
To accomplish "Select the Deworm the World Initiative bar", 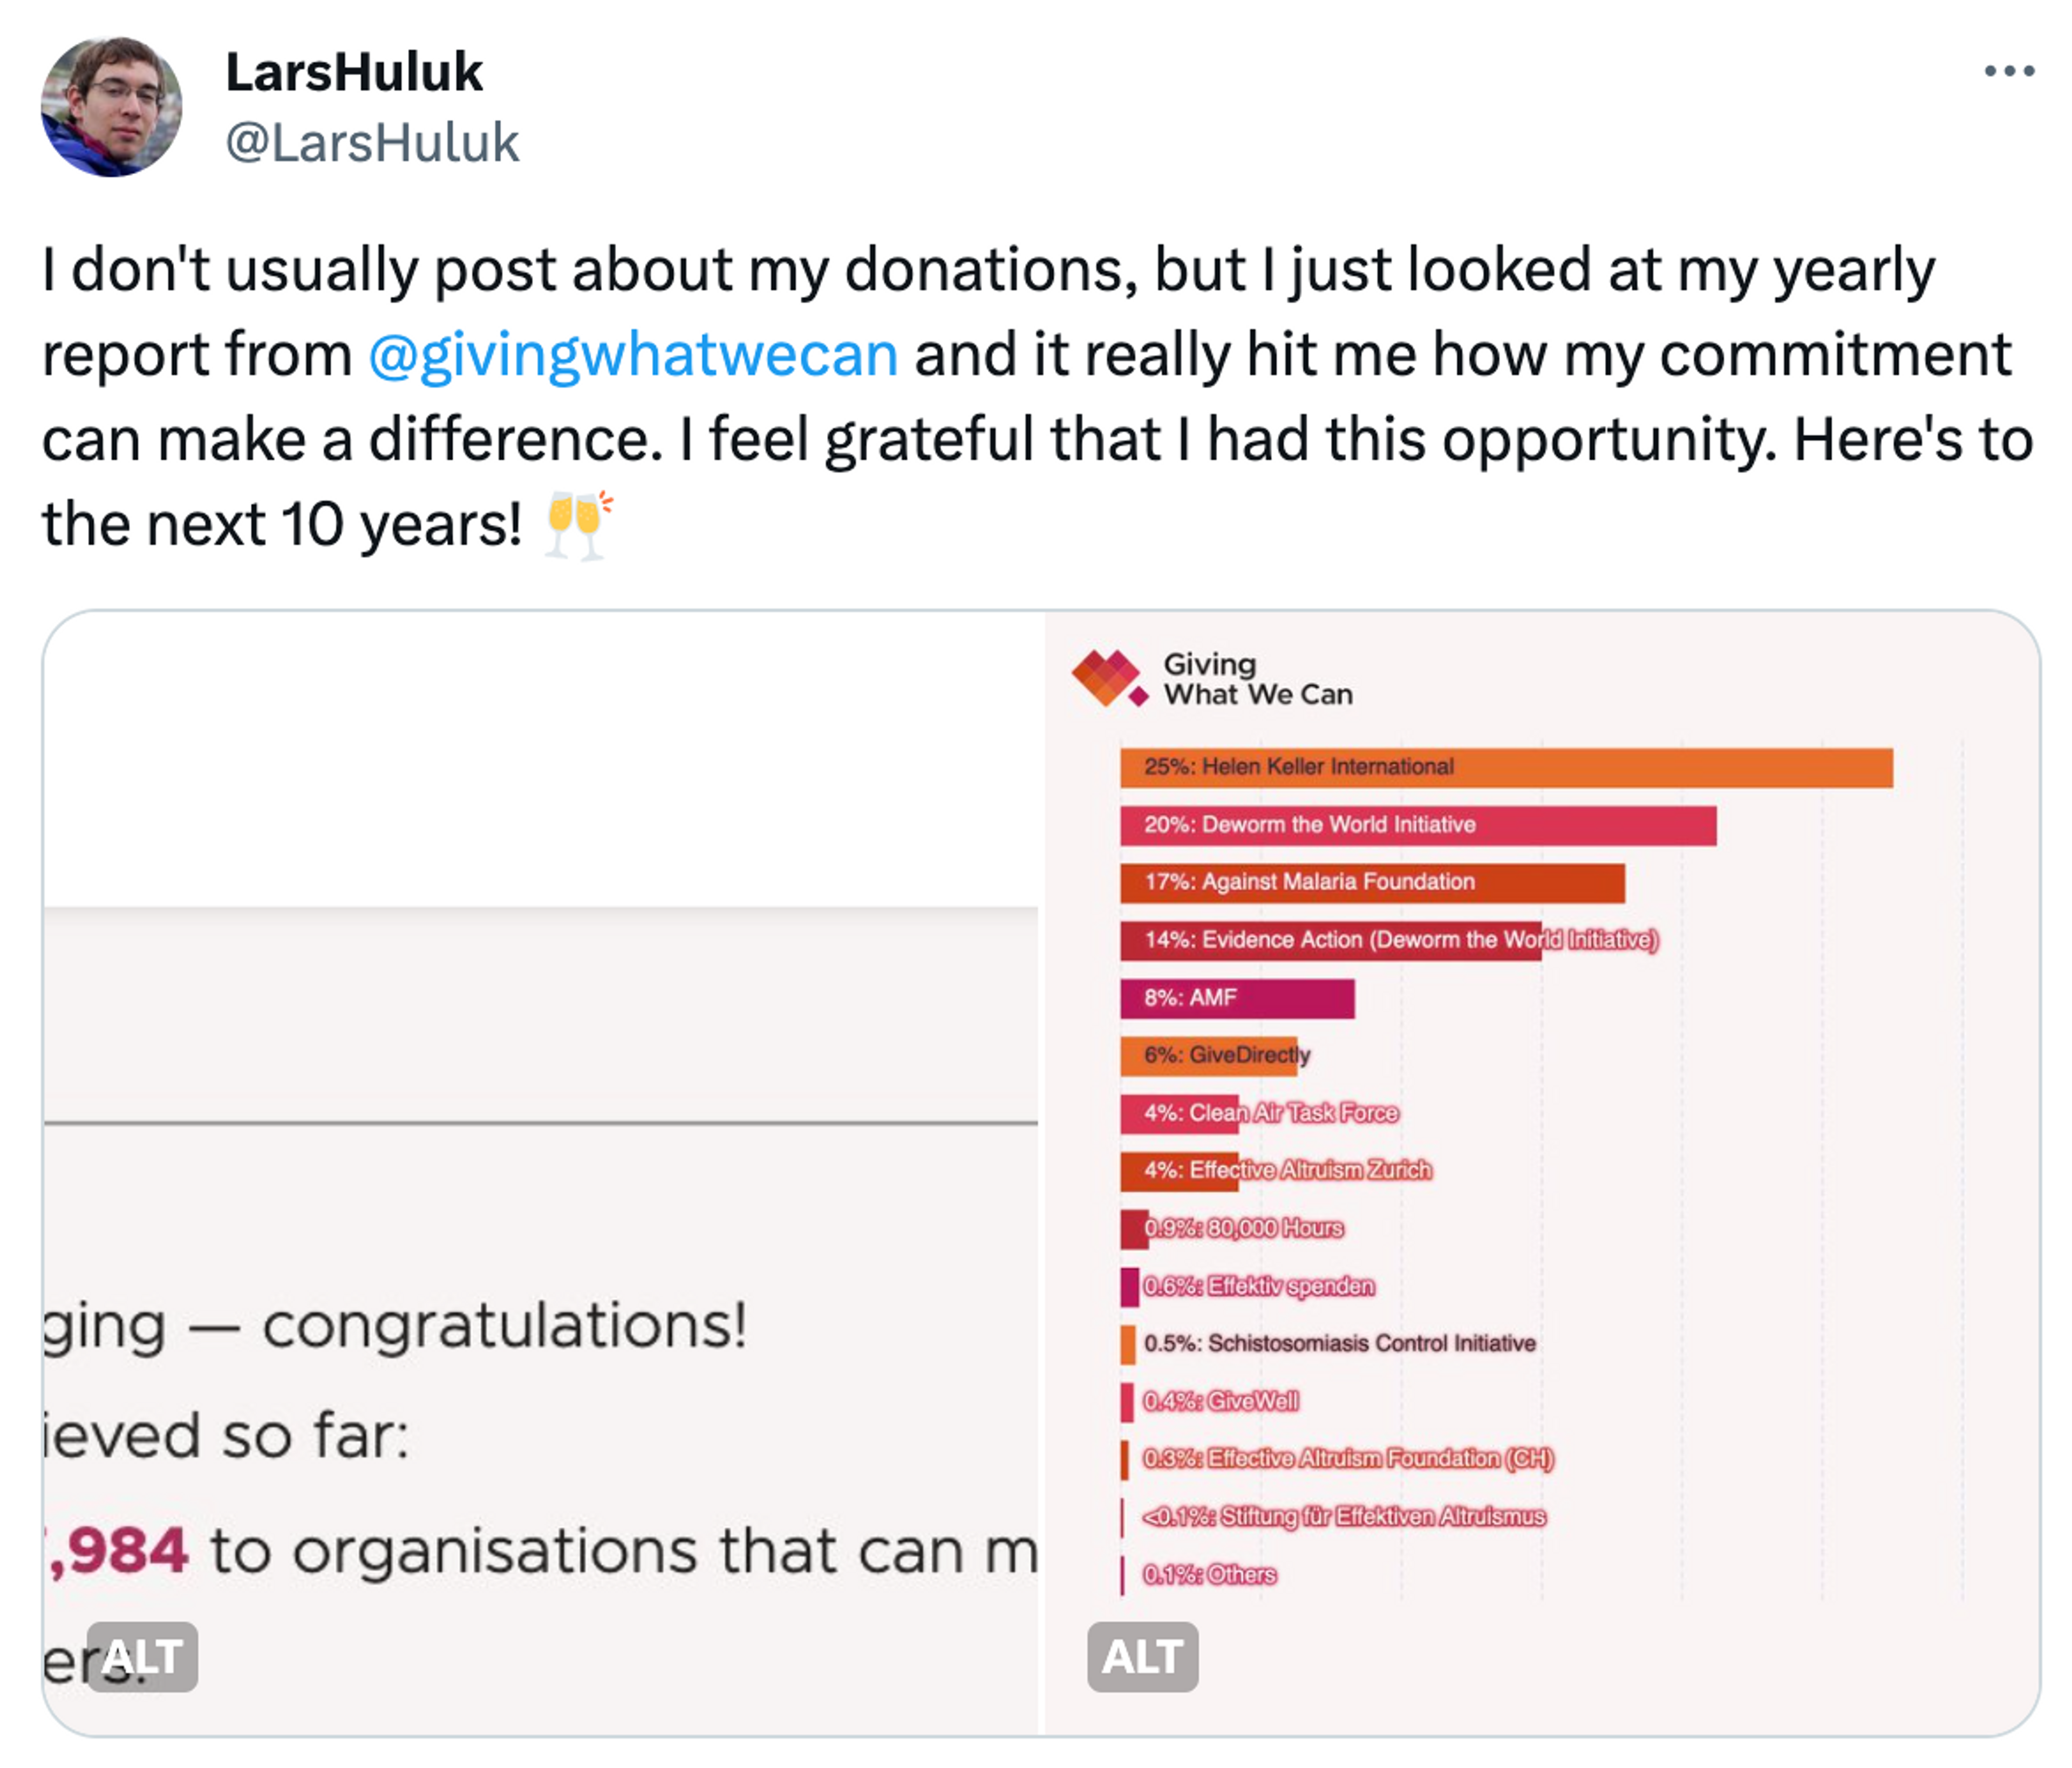I will (1420, 825).
